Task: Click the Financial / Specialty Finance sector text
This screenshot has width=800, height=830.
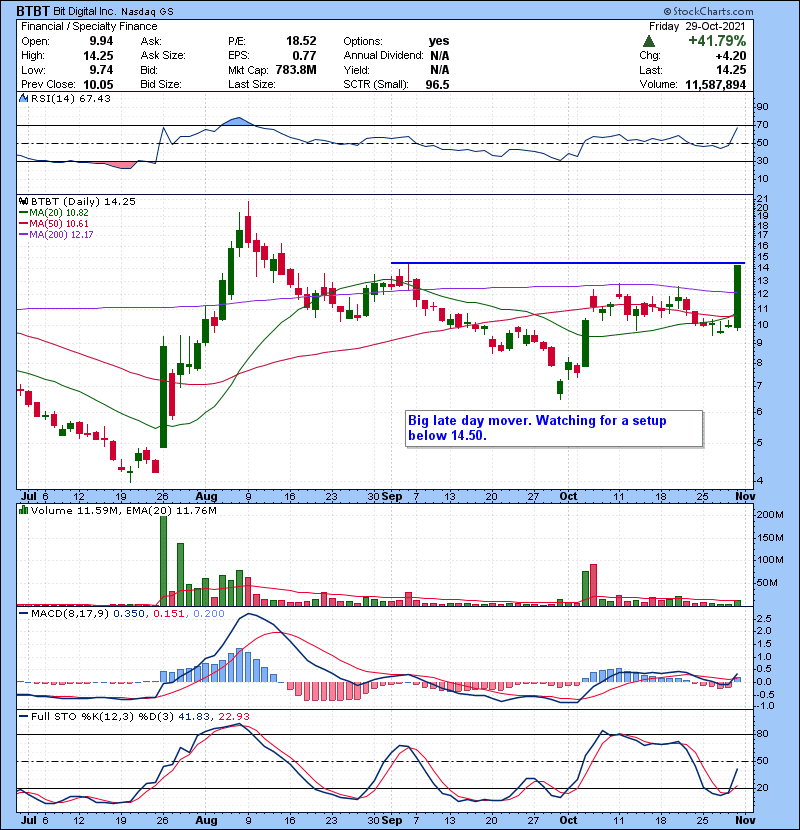Action: pos(89,26)
